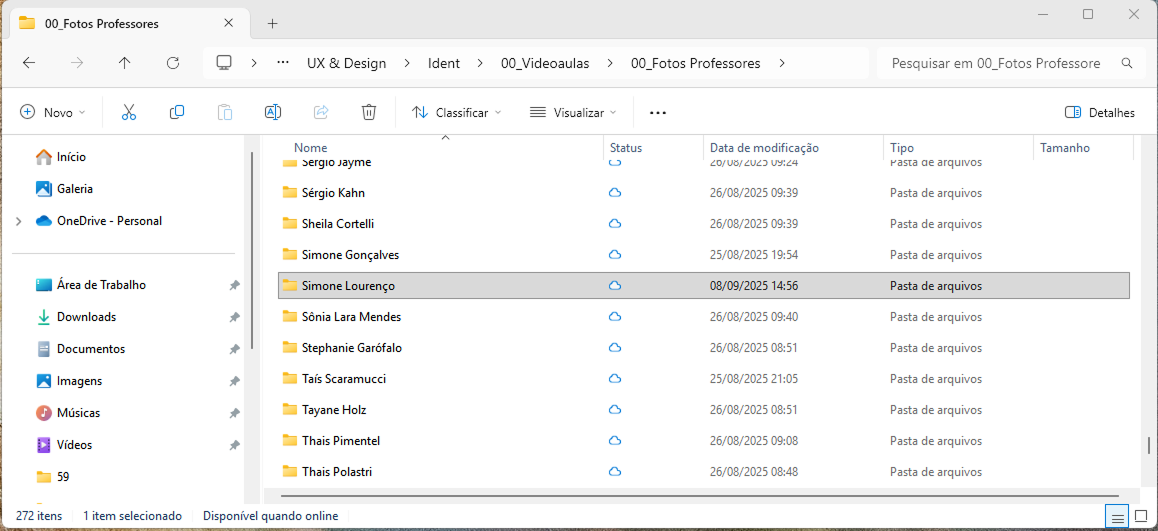Open the Classificar sort dropdown
The height and width of the screenshot is (531, 1158).
coord(457,113)
